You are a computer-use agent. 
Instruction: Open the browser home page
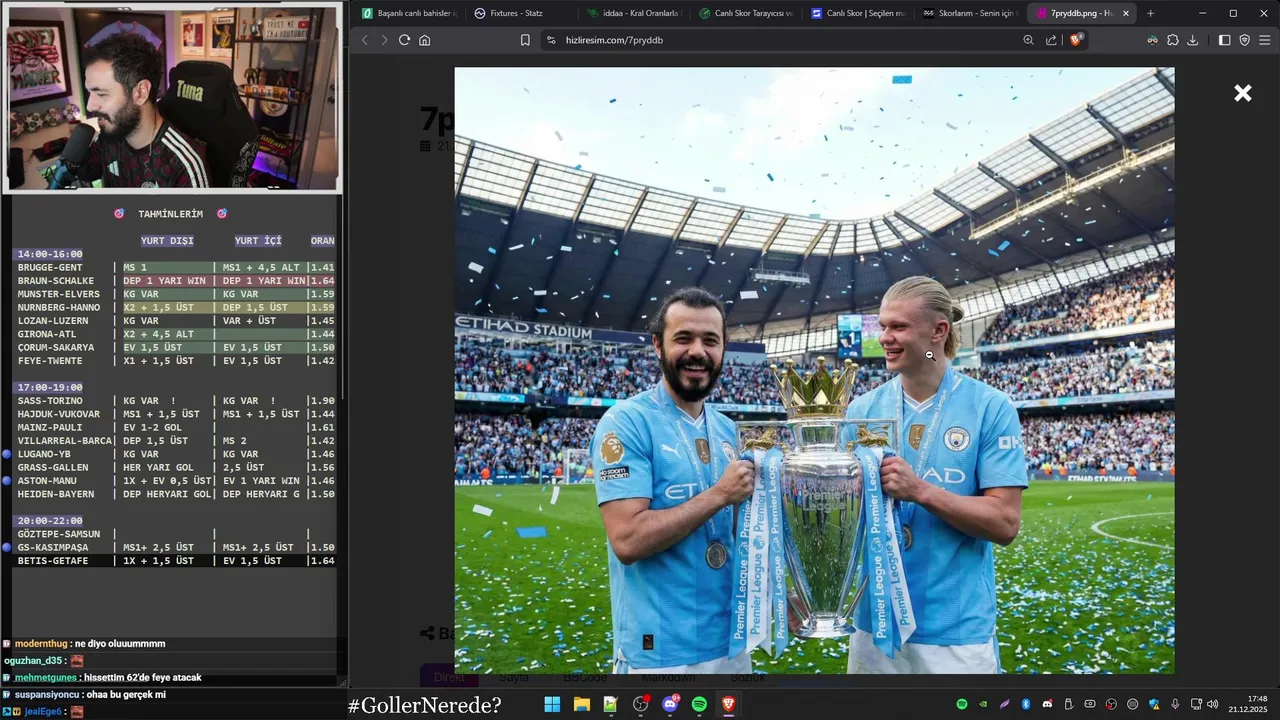(425, 40)
